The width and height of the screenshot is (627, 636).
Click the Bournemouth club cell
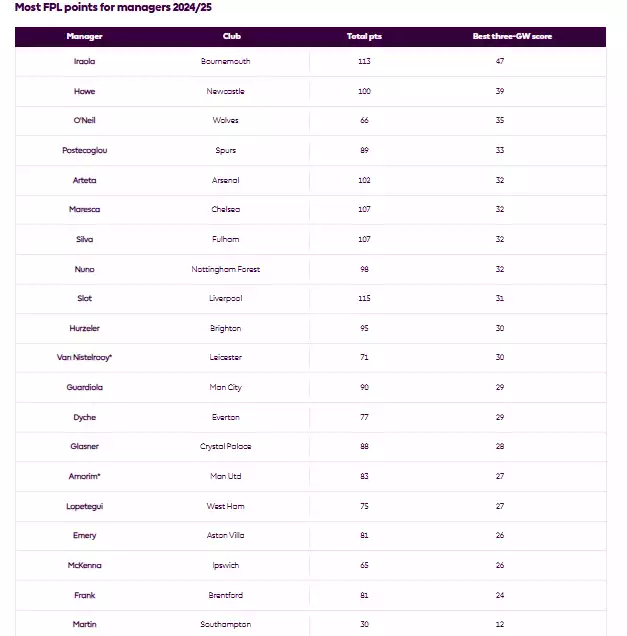click(x=225, y=61)
